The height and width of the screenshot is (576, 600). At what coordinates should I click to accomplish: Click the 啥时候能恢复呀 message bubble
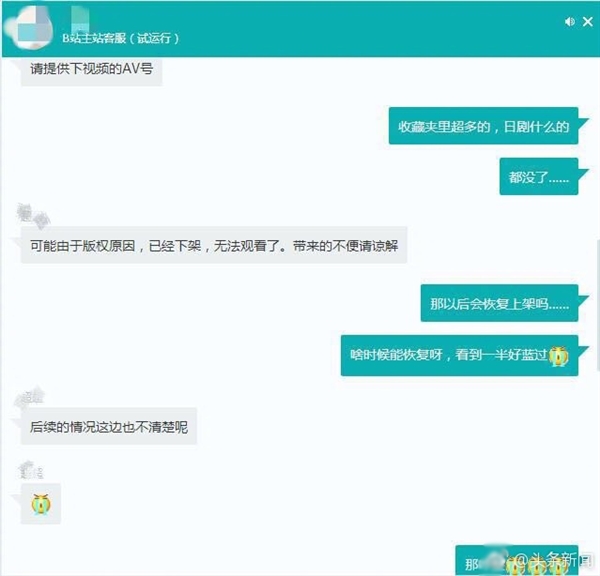(x=460, y=356)
